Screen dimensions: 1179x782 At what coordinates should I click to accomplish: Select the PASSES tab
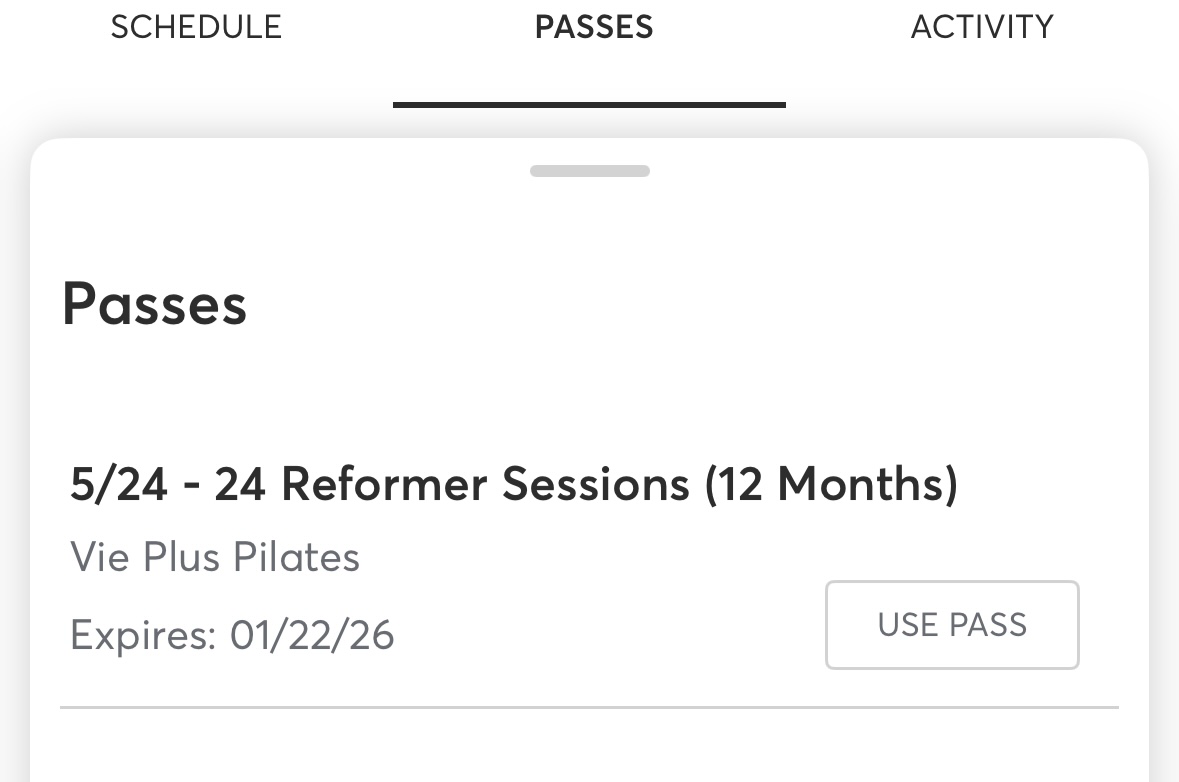594,27
